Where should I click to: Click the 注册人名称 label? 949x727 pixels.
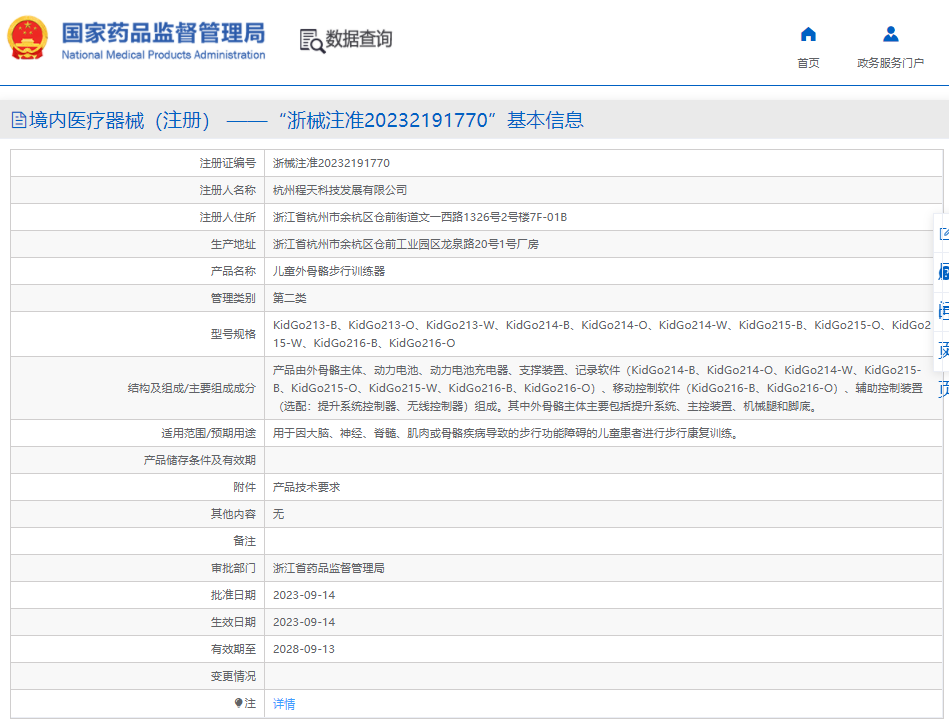(x=228, y=190)
